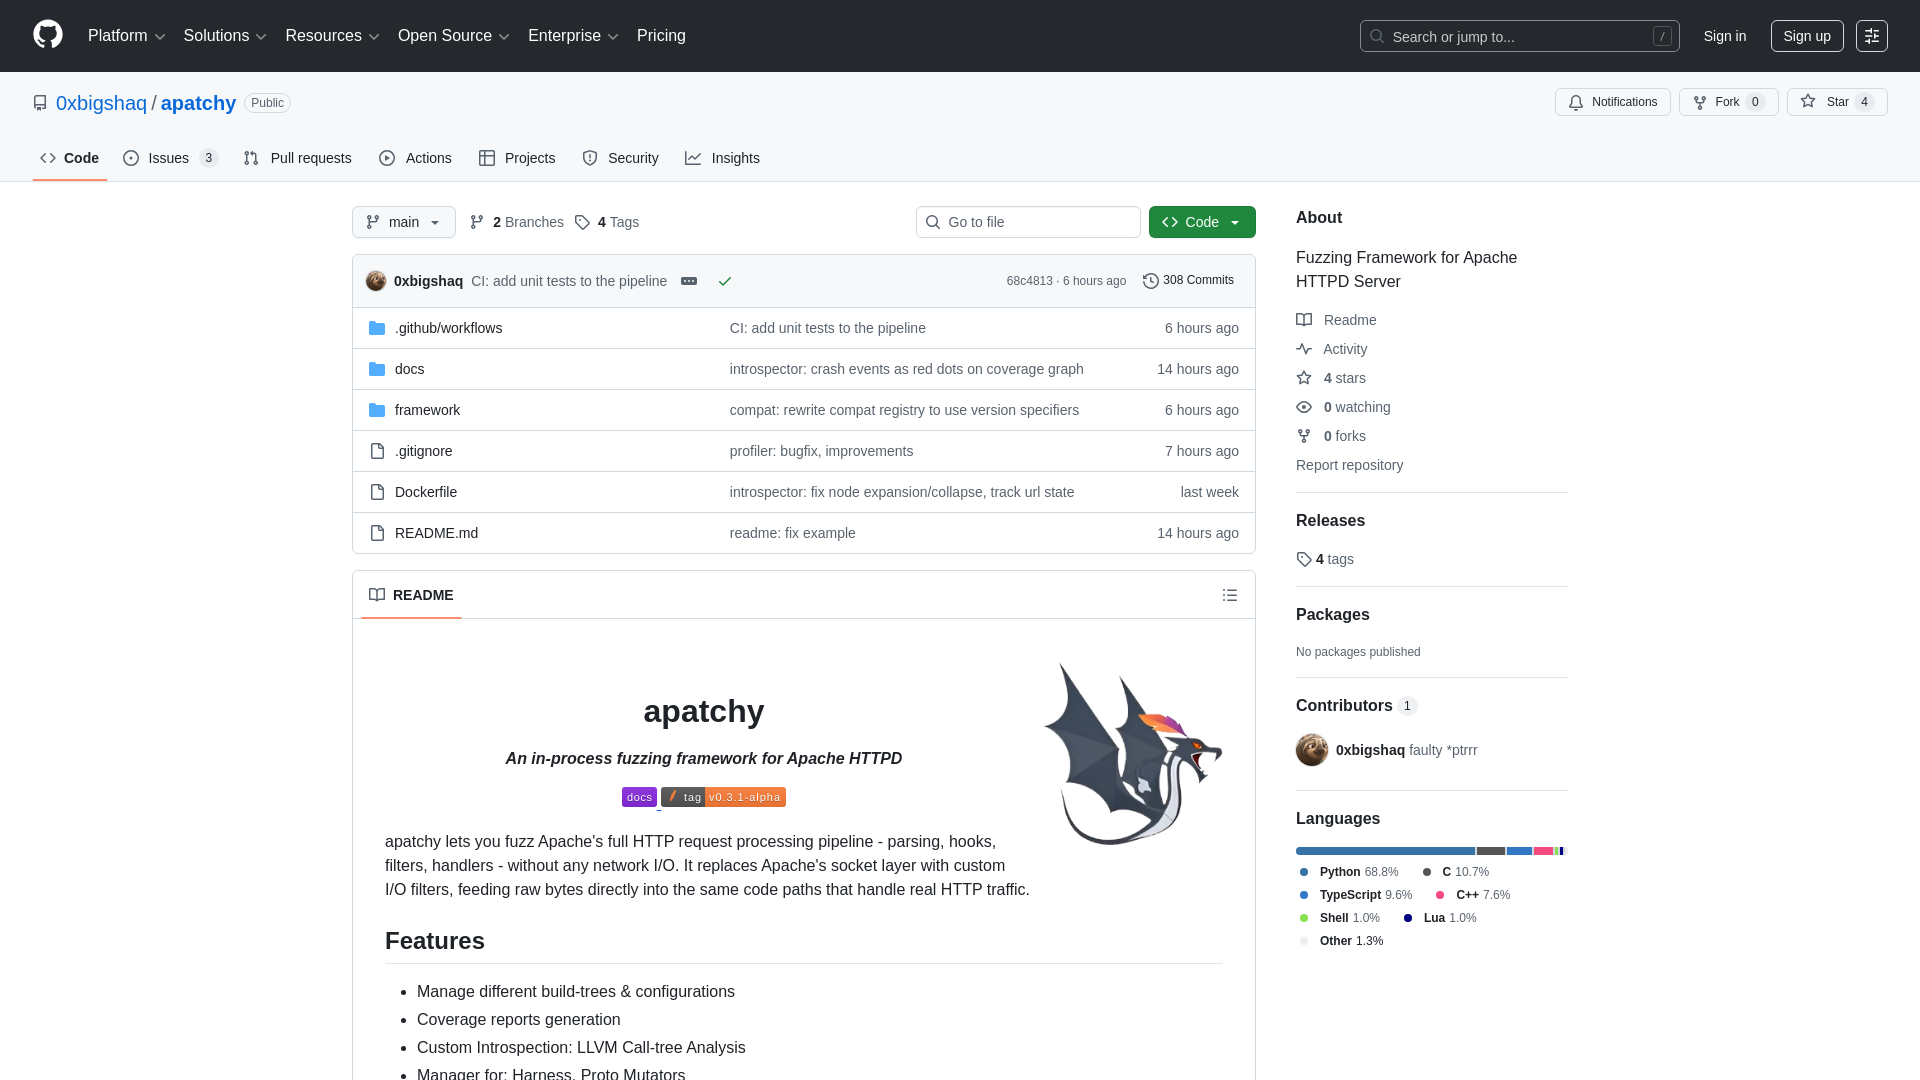Open the GitHub home logo
The image size is (1920, 1080).
click(47, 36)
